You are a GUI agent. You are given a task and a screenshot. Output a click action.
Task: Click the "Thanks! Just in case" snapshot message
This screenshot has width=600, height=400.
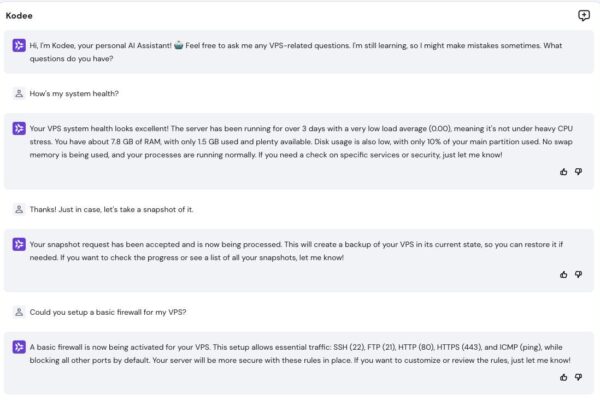pos(111,210)
